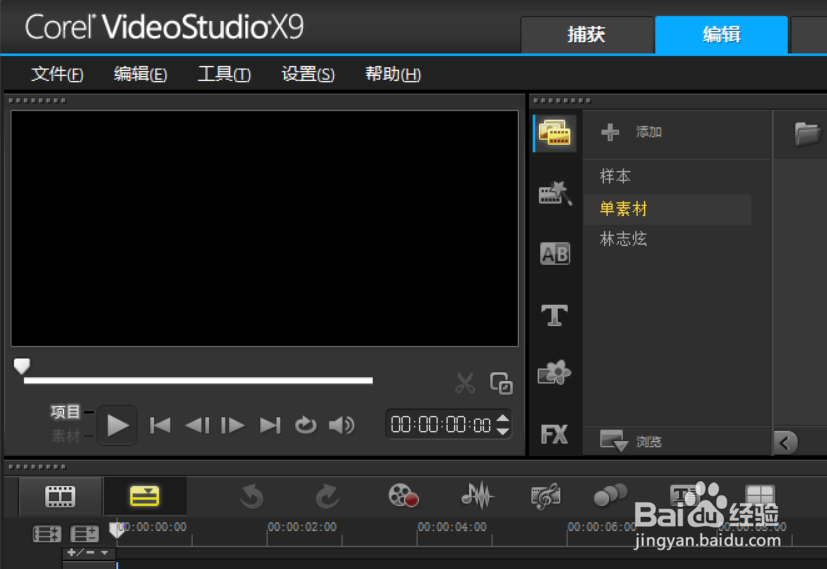The width and height of the screenshot is (827, 569).
Task: Click the import media files folder icon
Action: coord(807,134)
